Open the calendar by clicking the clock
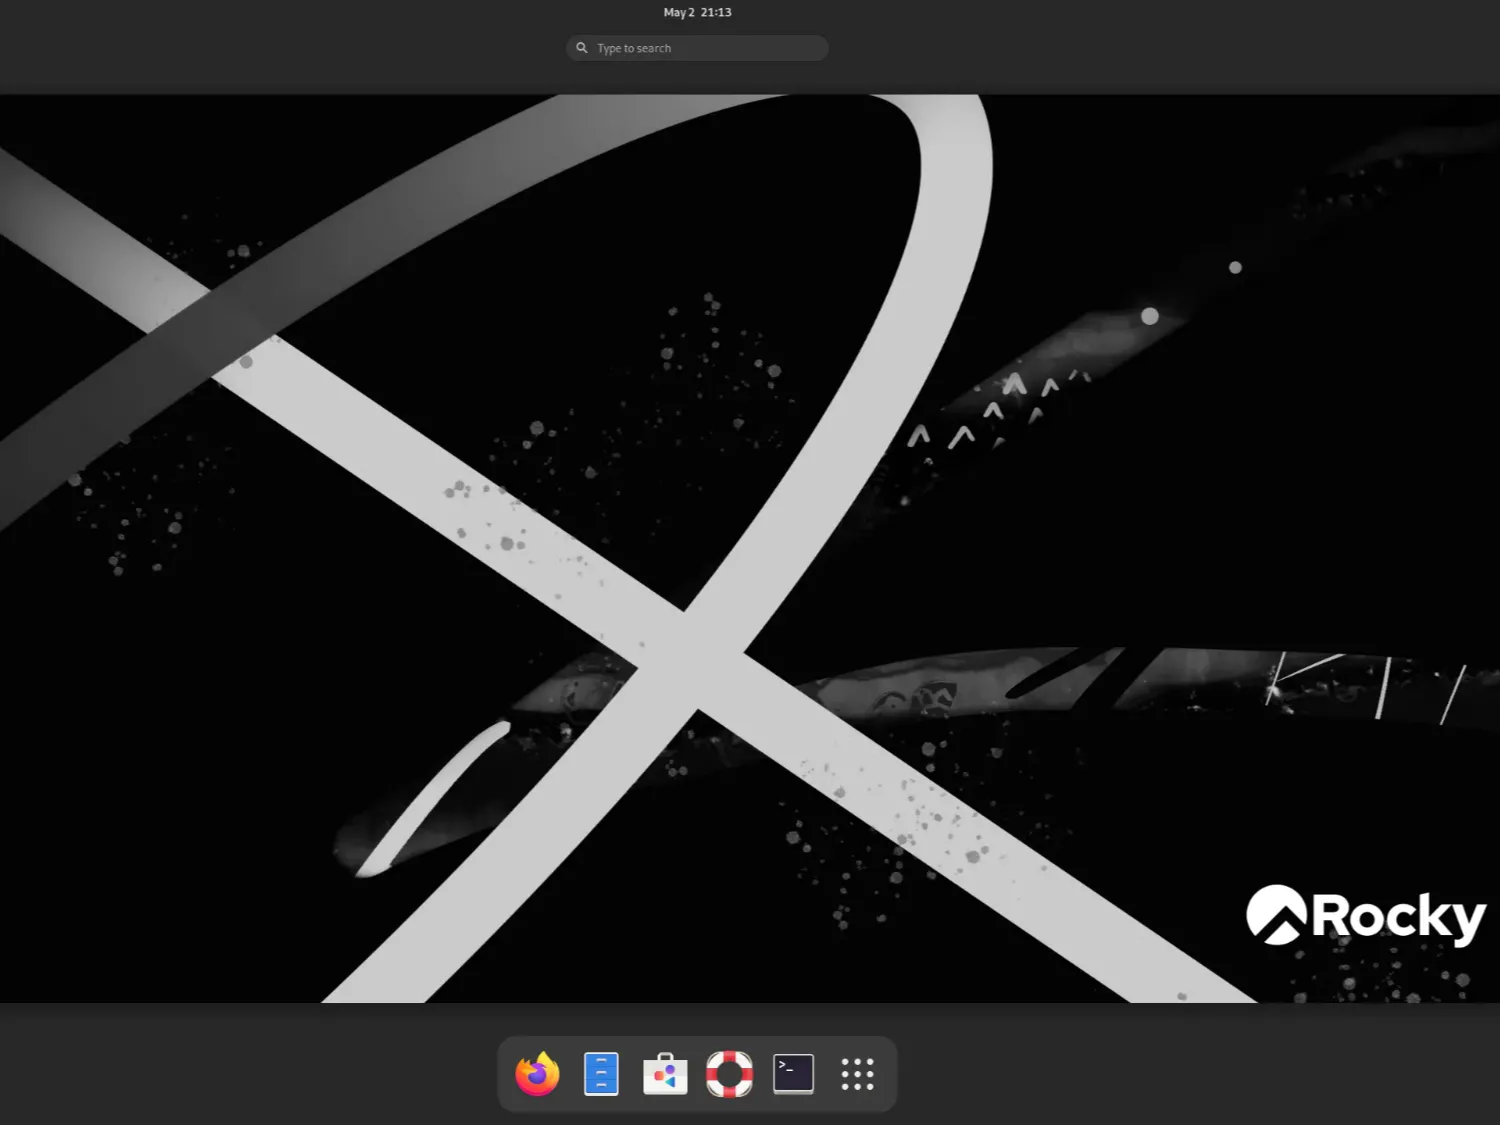Image resolution: width=1500 pixels, height=1125 pixels. point(697,12)
